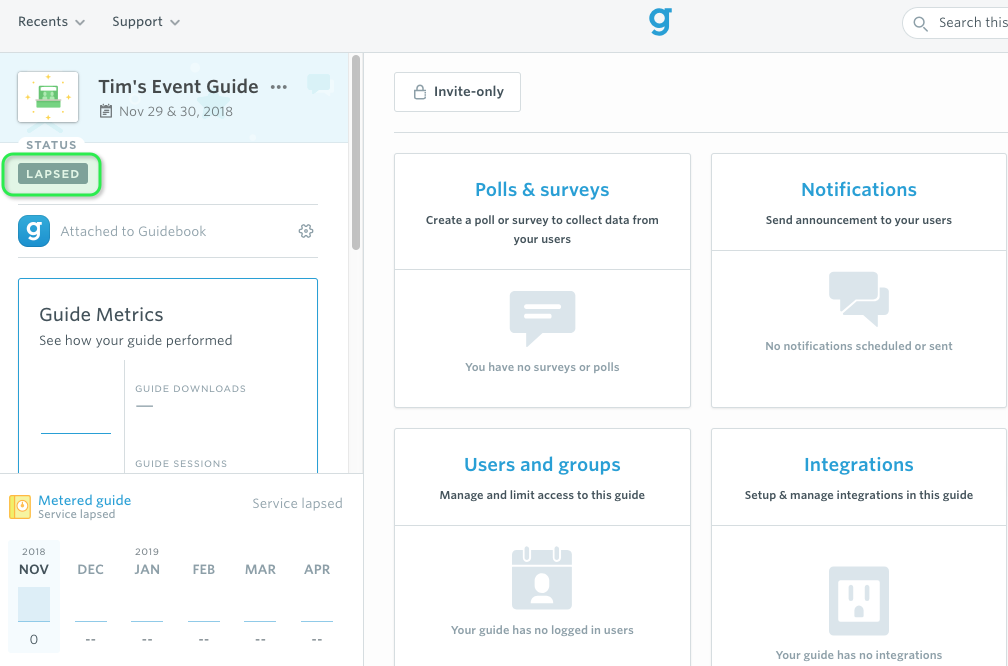Click the Guidebook logo in the top bar
The height and width of the screenshot is (666, 1008).
[x=660, y=21]
